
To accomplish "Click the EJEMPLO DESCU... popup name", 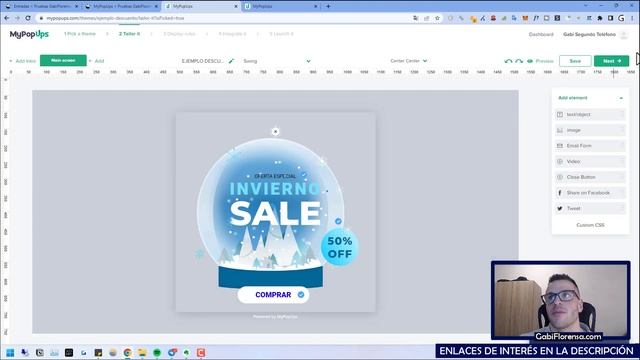I will [x=202, y=61].
